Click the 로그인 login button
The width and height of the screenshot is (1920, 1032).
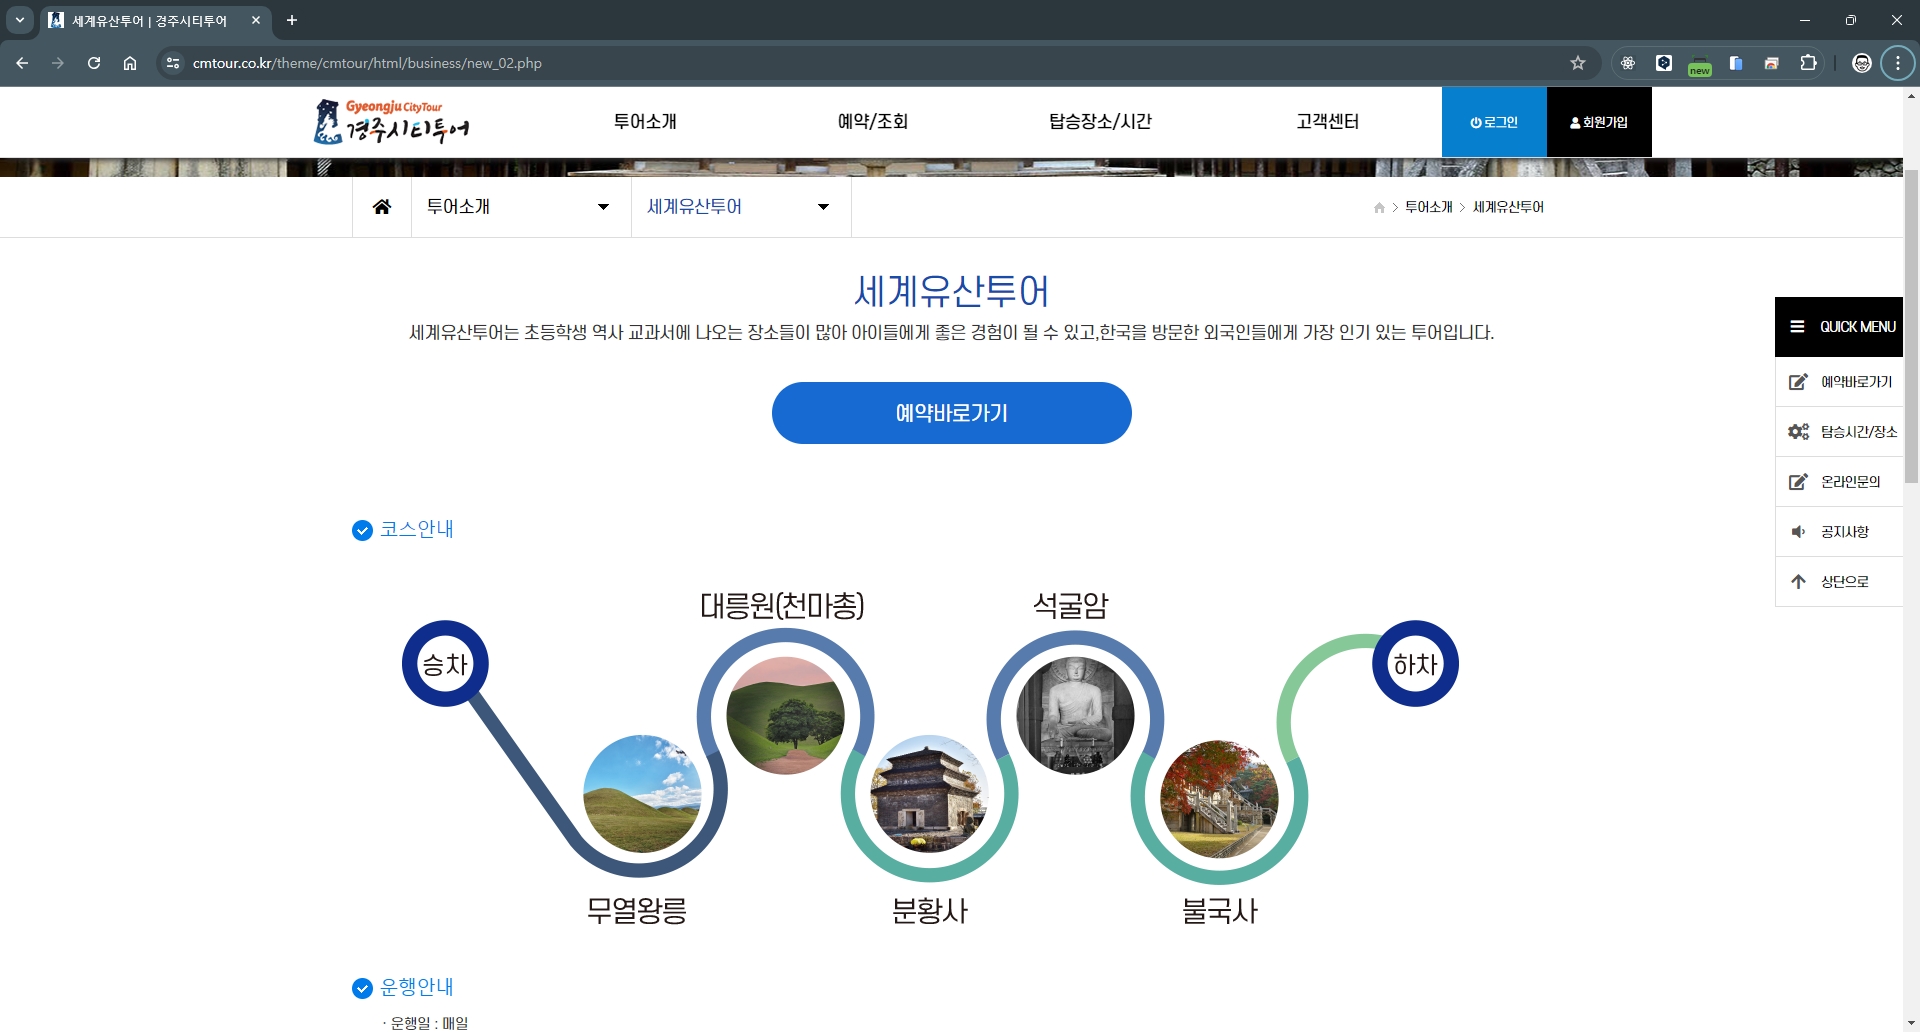(x=1493, y=121)
